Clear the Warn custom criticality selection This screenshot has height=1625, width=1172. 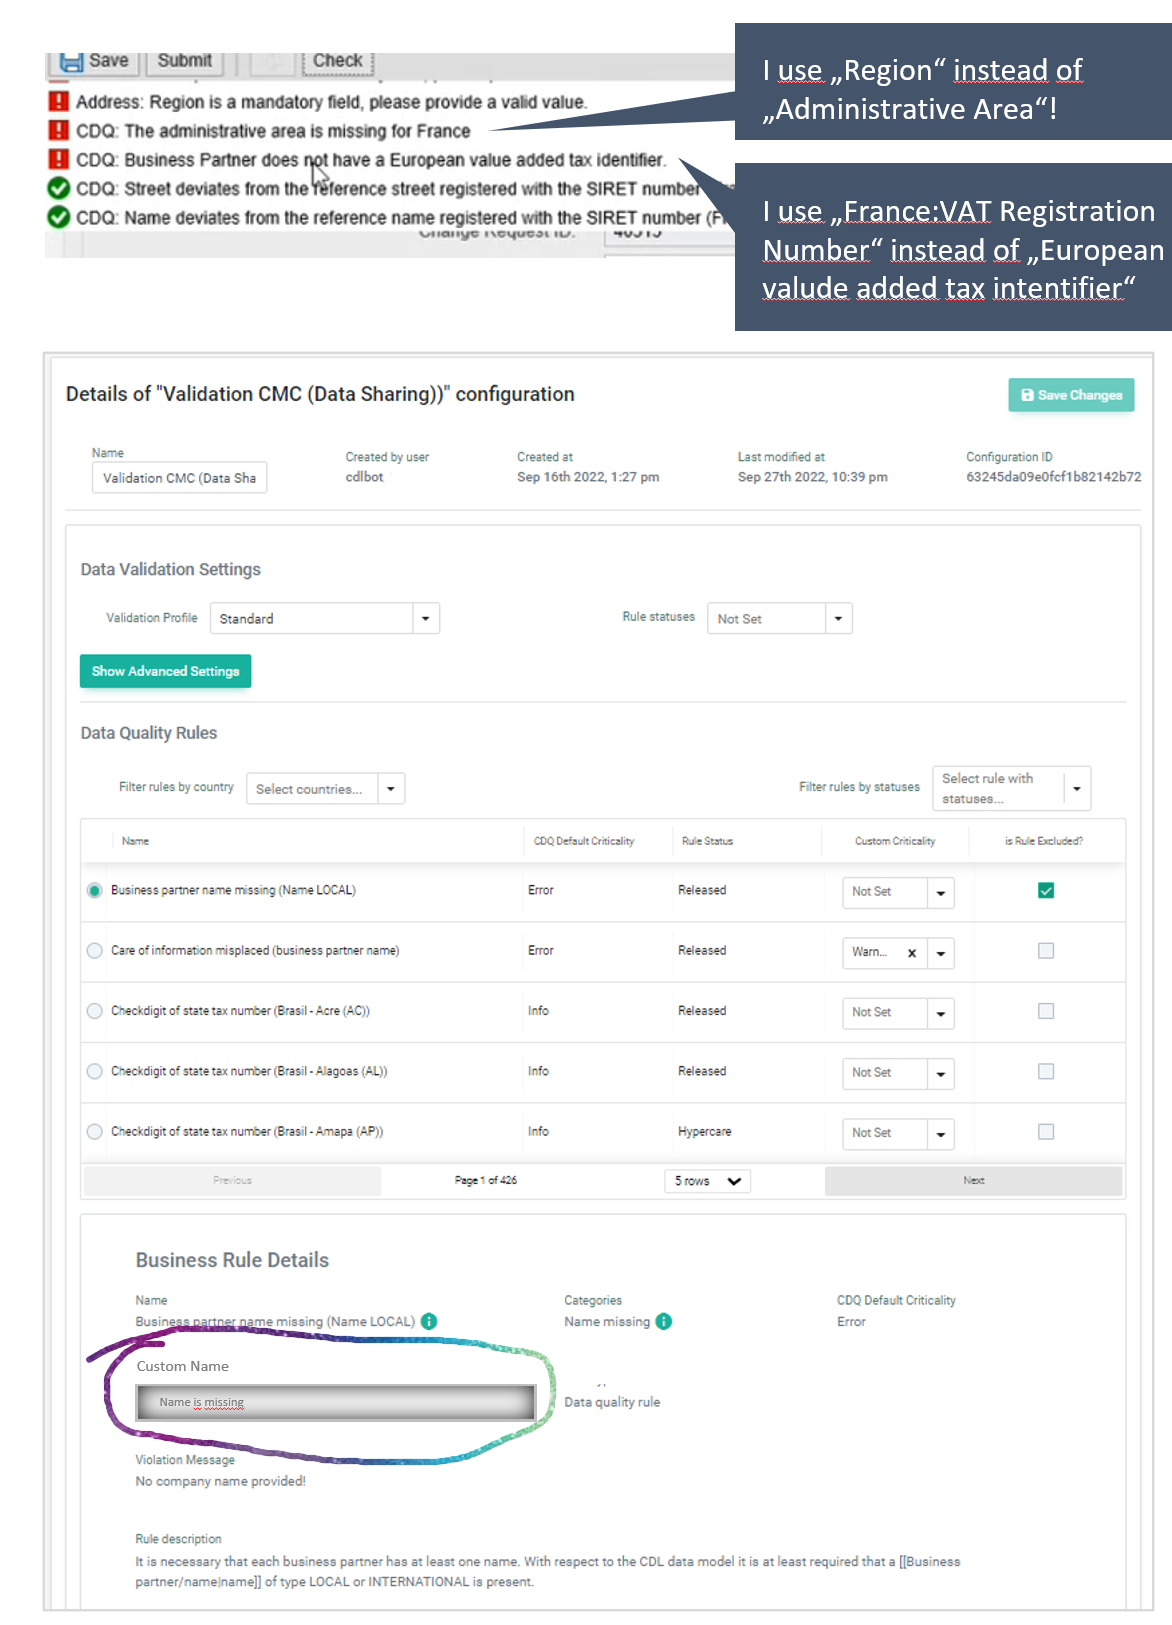911,953
